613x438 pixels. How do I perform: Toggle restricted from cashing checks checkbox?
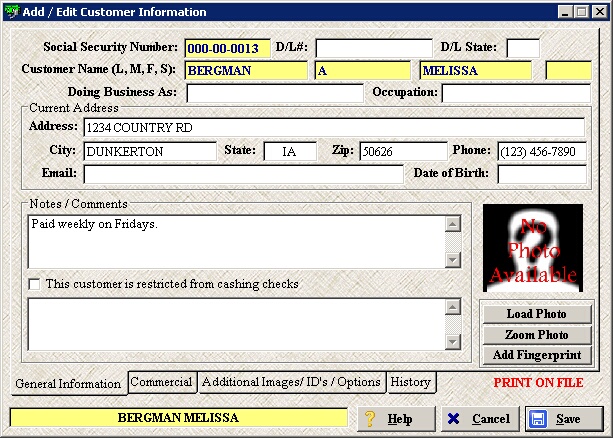point(34,284)
